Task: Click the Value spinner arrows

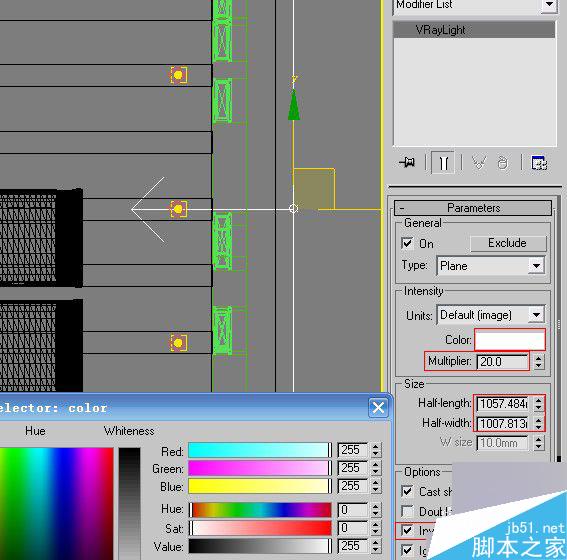Action: (x=376, y=546)
